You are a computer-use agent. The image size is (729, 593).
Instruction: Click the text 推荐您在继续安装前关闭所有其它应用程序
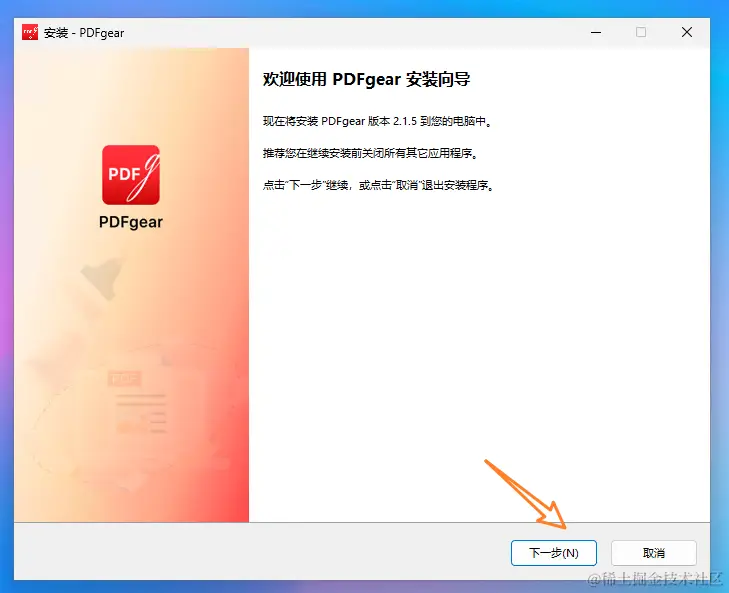pos(371,153)
